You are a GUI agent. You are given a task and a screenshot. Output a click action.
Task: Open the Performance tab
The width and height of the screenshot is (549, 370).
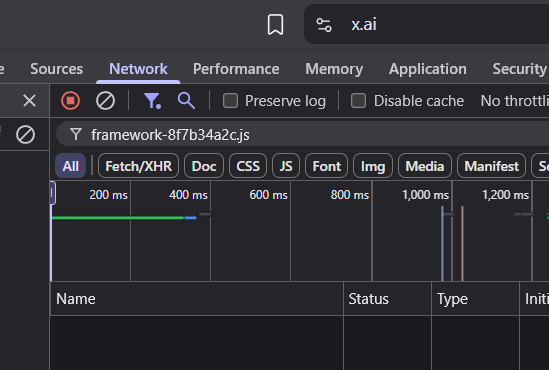click(x=236, y=69)
